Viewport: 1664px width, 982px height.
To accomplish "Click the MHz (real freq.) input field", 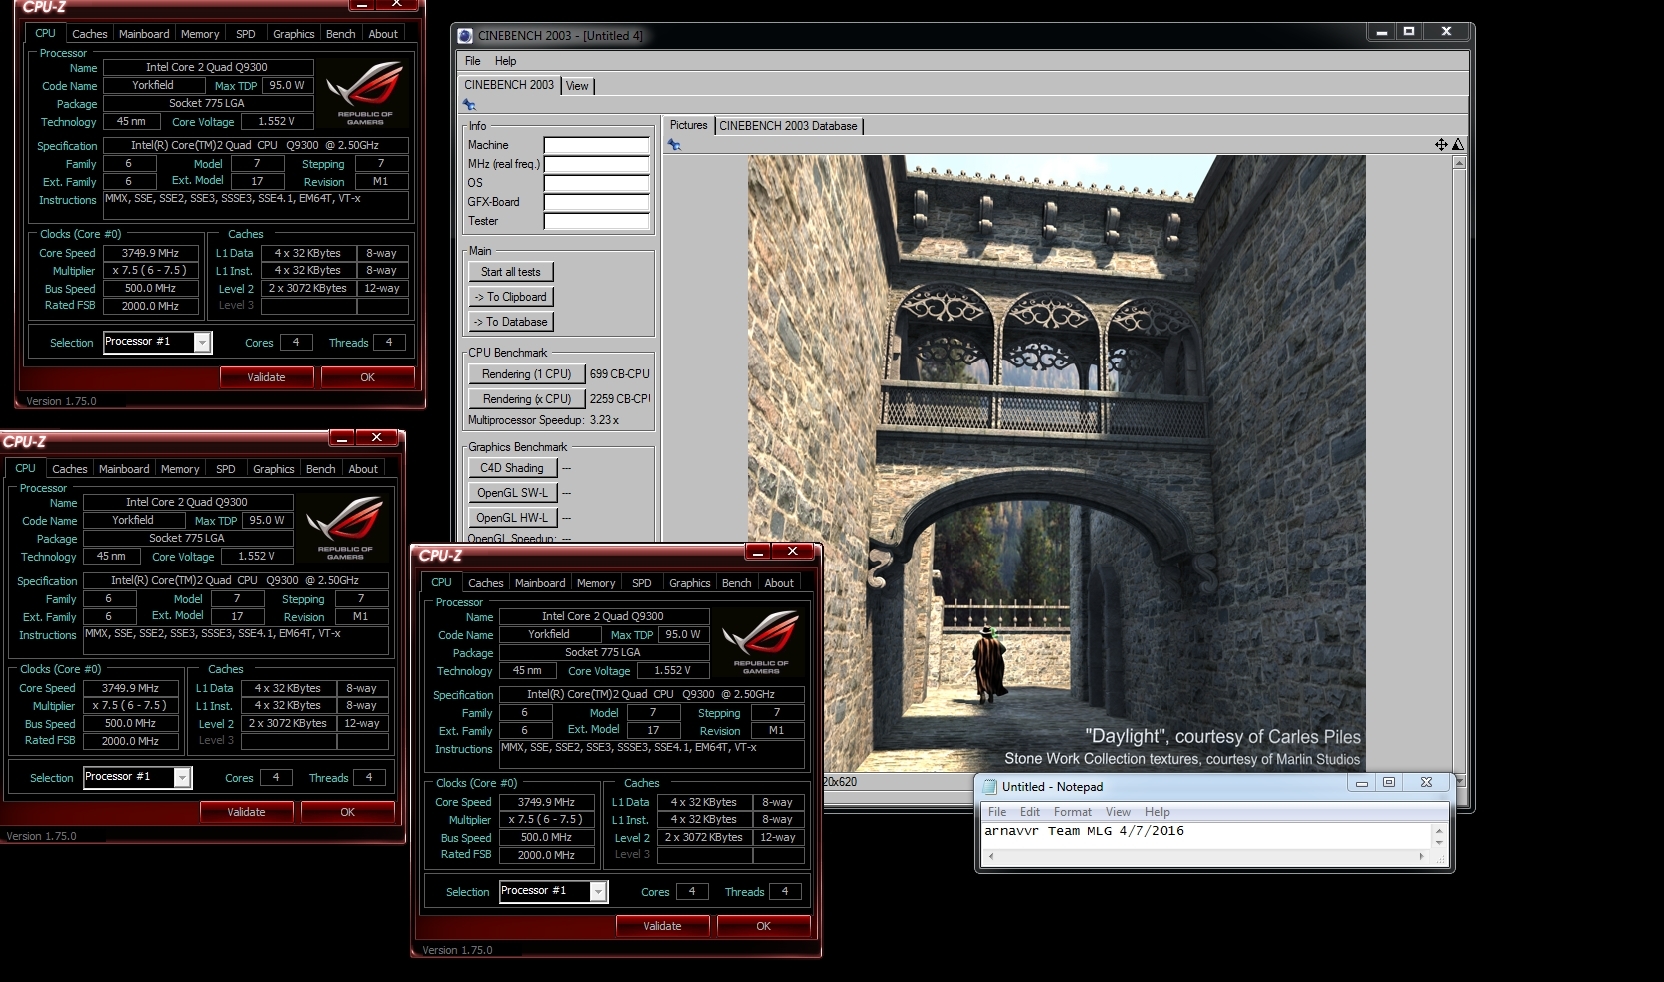I will (596, 164).
